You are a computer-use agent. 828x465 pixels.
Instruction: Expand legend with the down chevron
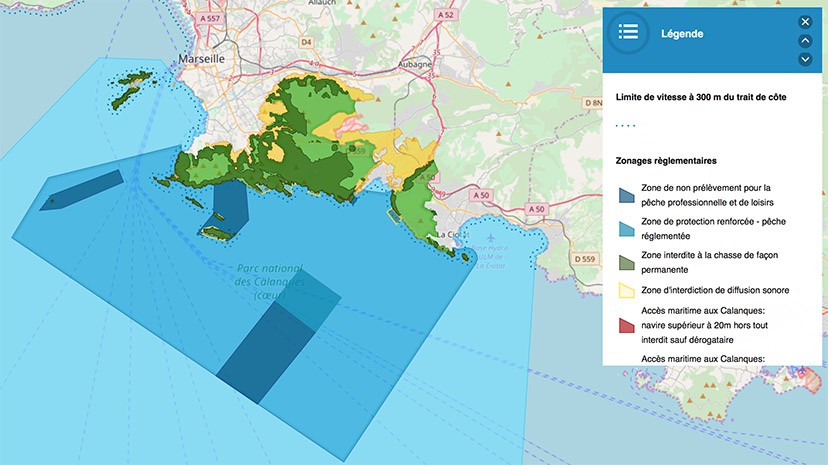click(805, 59)
